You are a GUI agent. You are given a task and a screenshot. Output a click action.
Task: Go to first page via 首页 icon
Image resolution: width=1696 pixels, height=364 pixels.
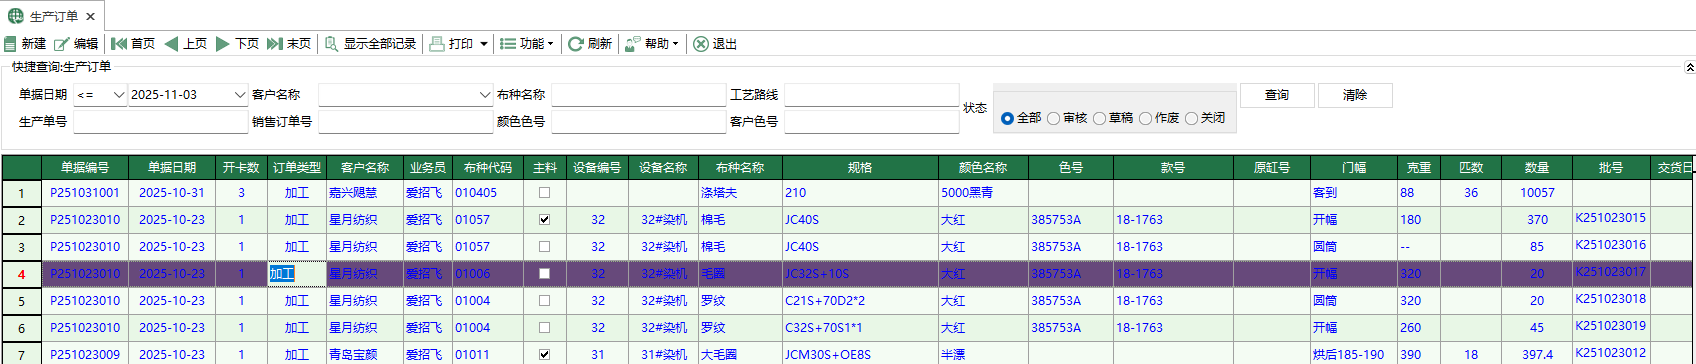[119, 44]
